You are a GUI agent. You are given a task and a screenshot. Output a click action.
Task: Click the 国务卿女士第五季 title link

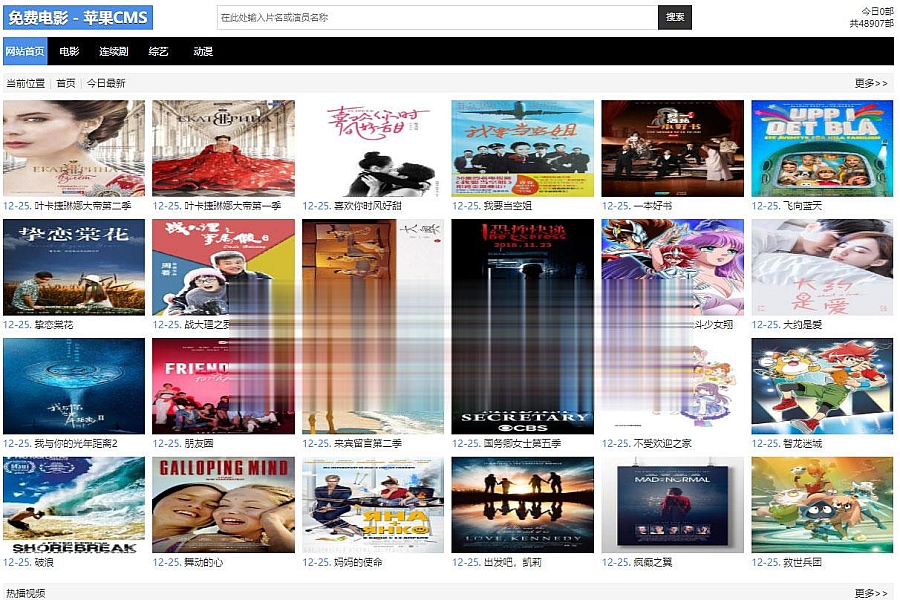[522, 443]
